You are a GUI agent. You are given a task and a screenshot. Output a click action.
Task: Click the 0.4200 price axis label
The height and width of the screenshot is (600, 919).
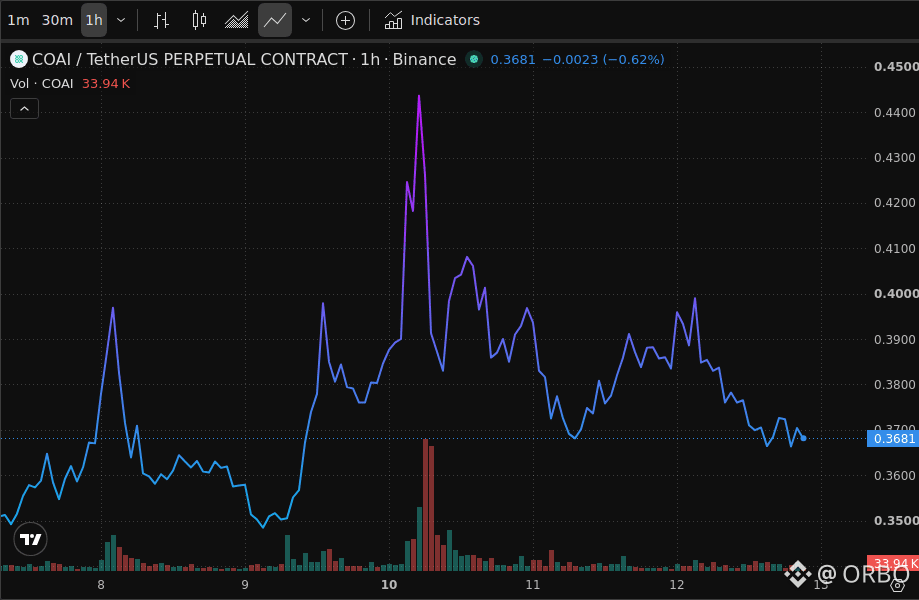pyautogui.click(x=894, y=203)
